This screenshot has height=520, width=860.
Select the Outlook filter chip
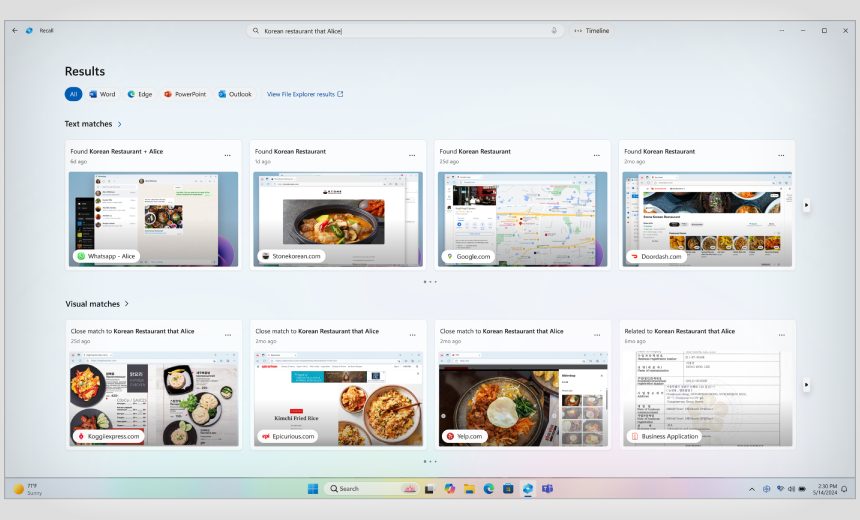[x=235, y=94]
